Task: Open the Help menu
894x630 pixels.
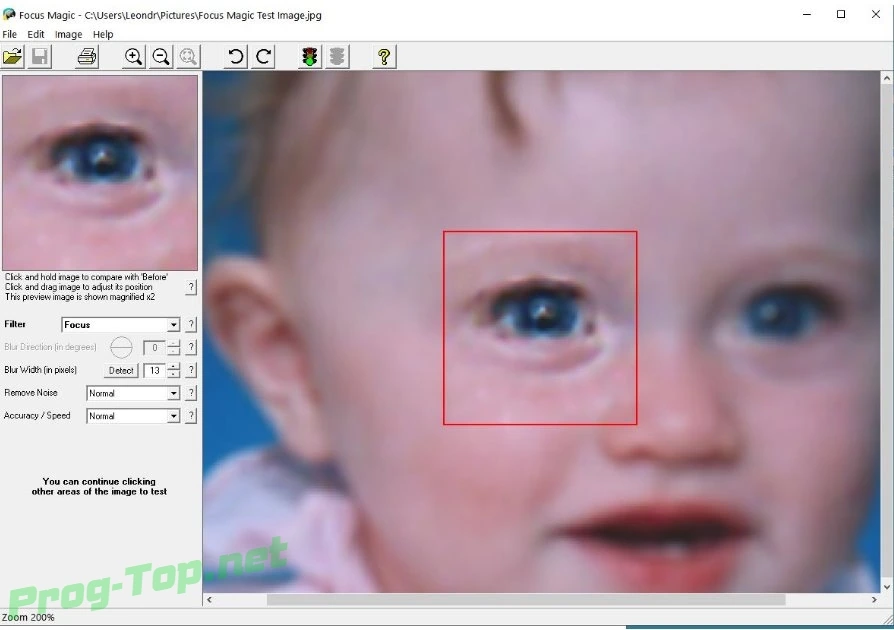Action: [103, 34]
